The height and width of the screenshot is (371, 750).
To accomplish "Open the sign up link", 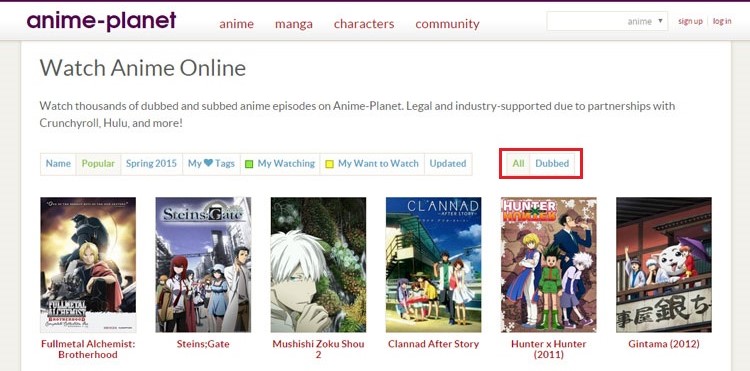I will click(690, 21).
